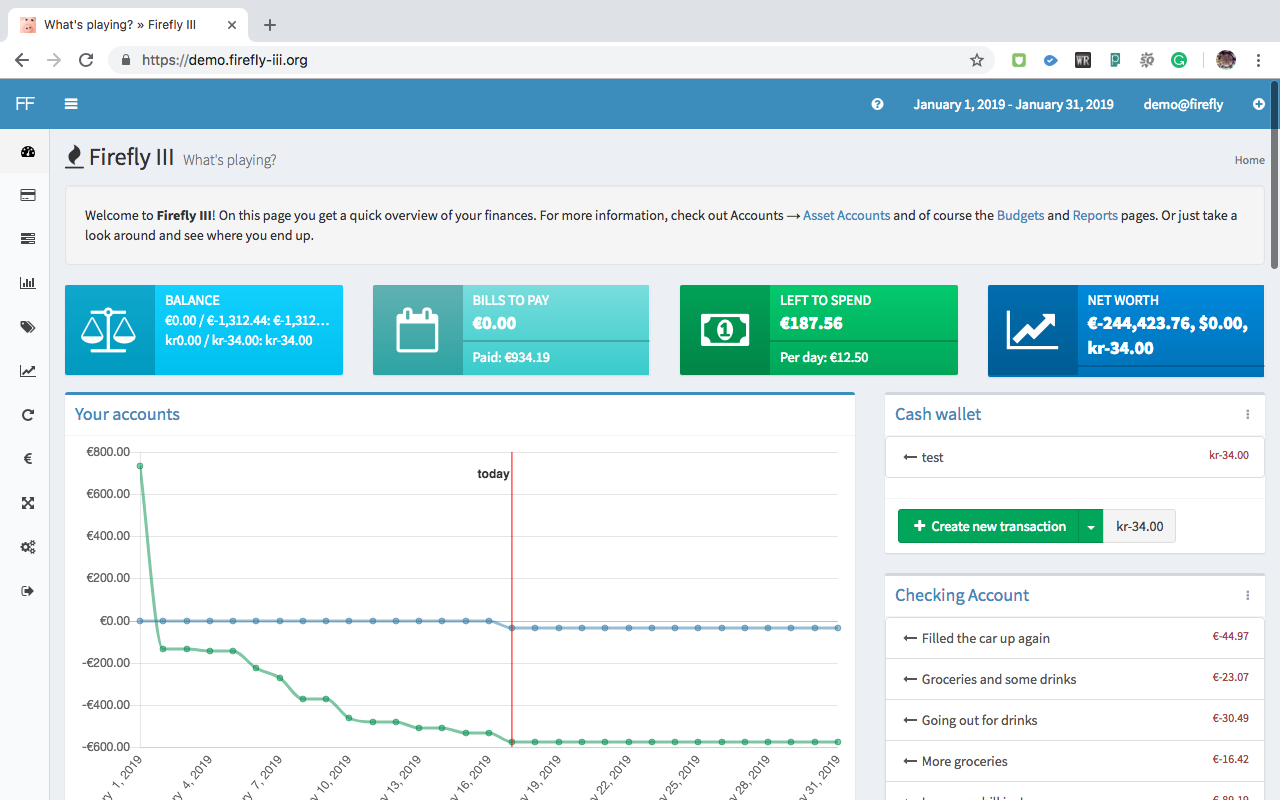Open Cash wallet box options menu

tap(1247, 414)
